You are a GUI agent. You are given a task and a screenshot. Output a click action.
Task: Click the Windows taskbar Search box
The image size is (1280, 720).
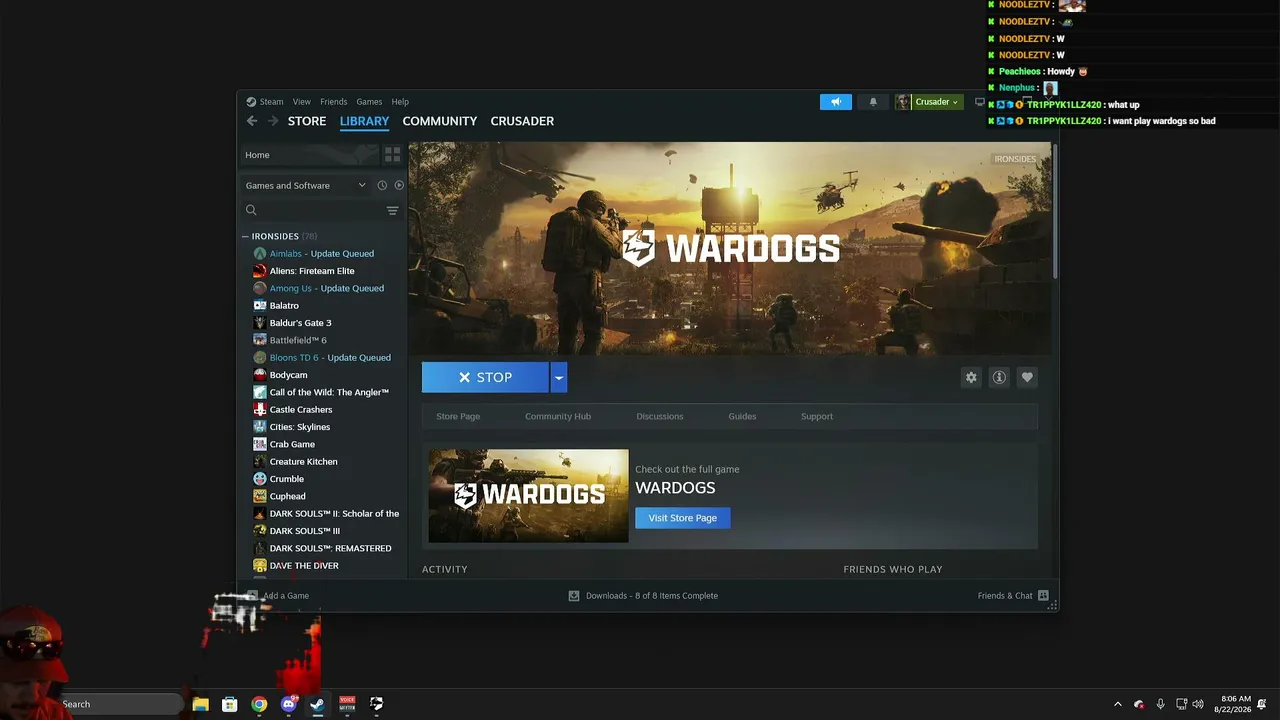click(120, 704)
